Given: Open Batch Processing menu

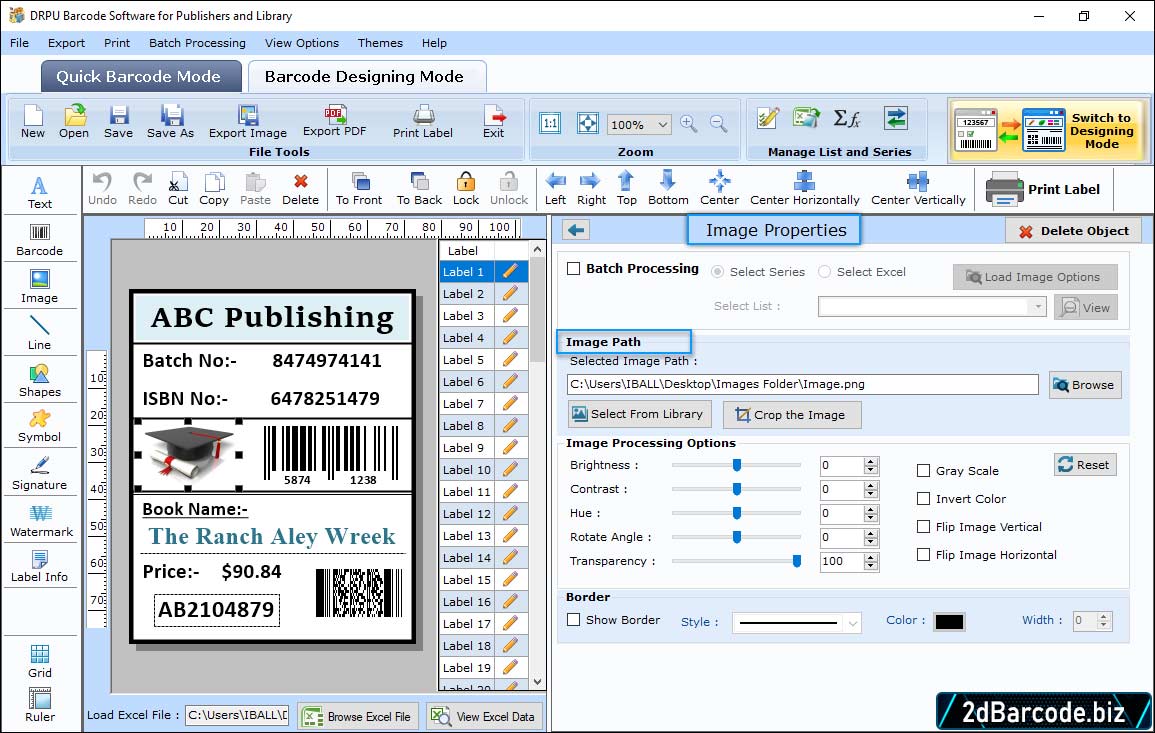Looking at the screenshot, I should [x=197, y=43].
